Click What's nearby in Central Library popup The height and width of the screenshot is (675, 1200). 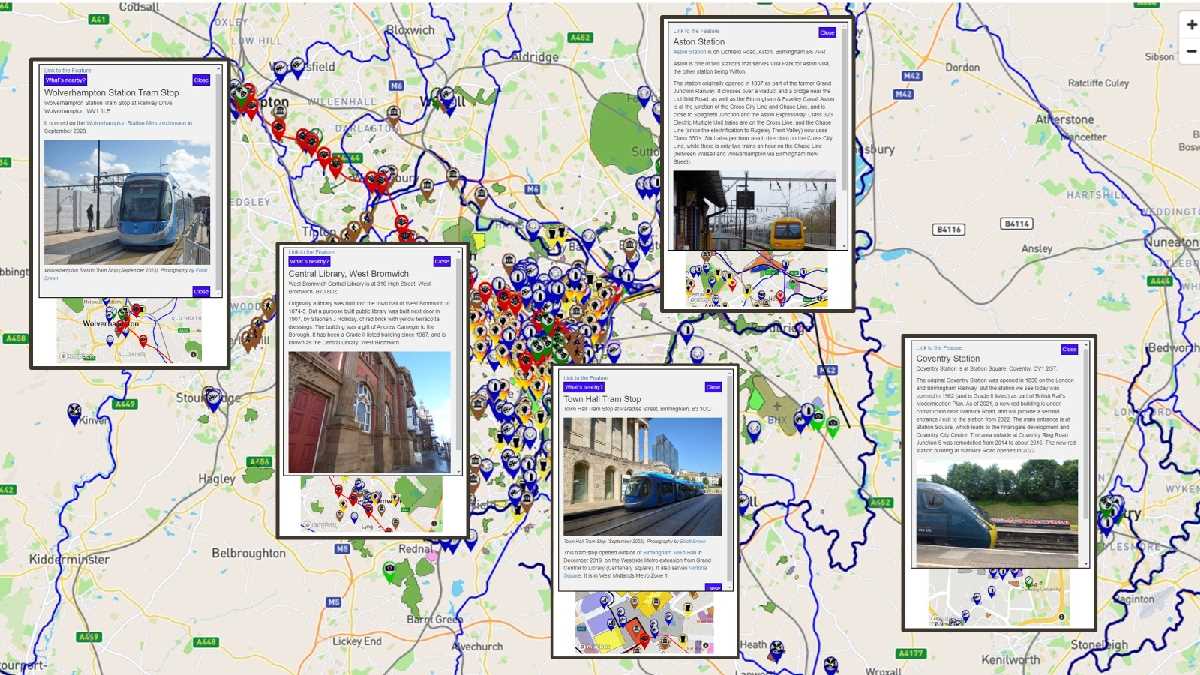308,261
